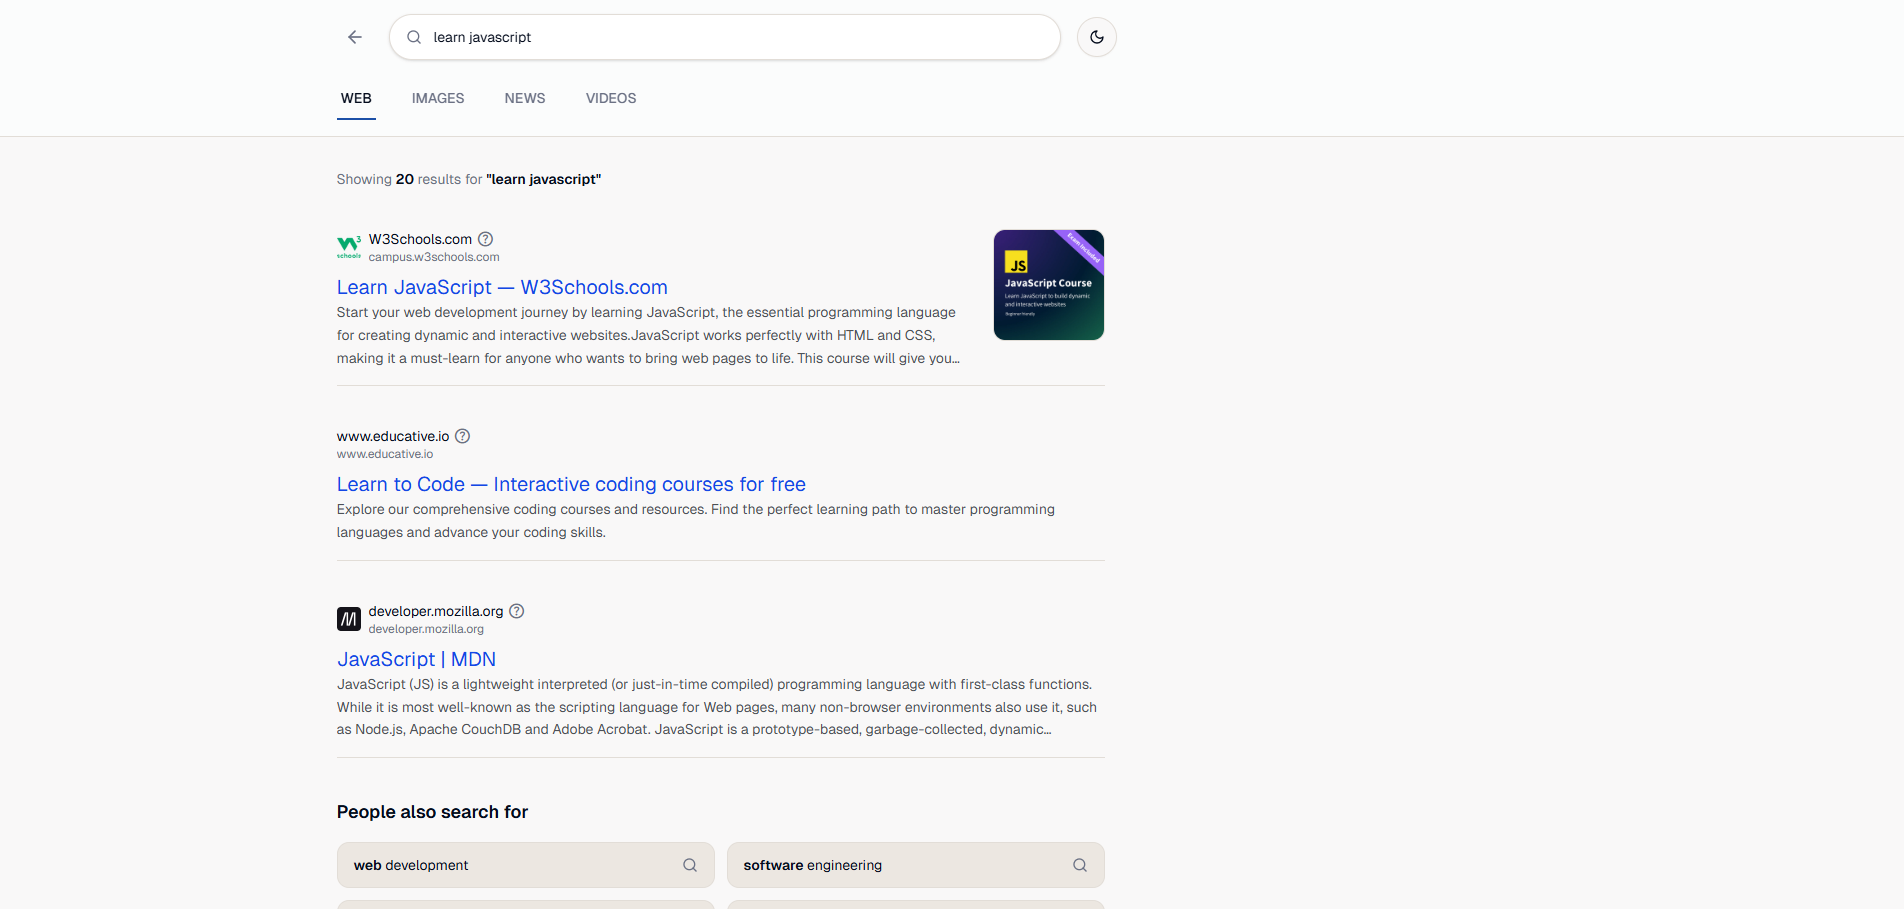The image size is (1904, 909).
Task: Open the Videos tab
Action: click(611, 98)
